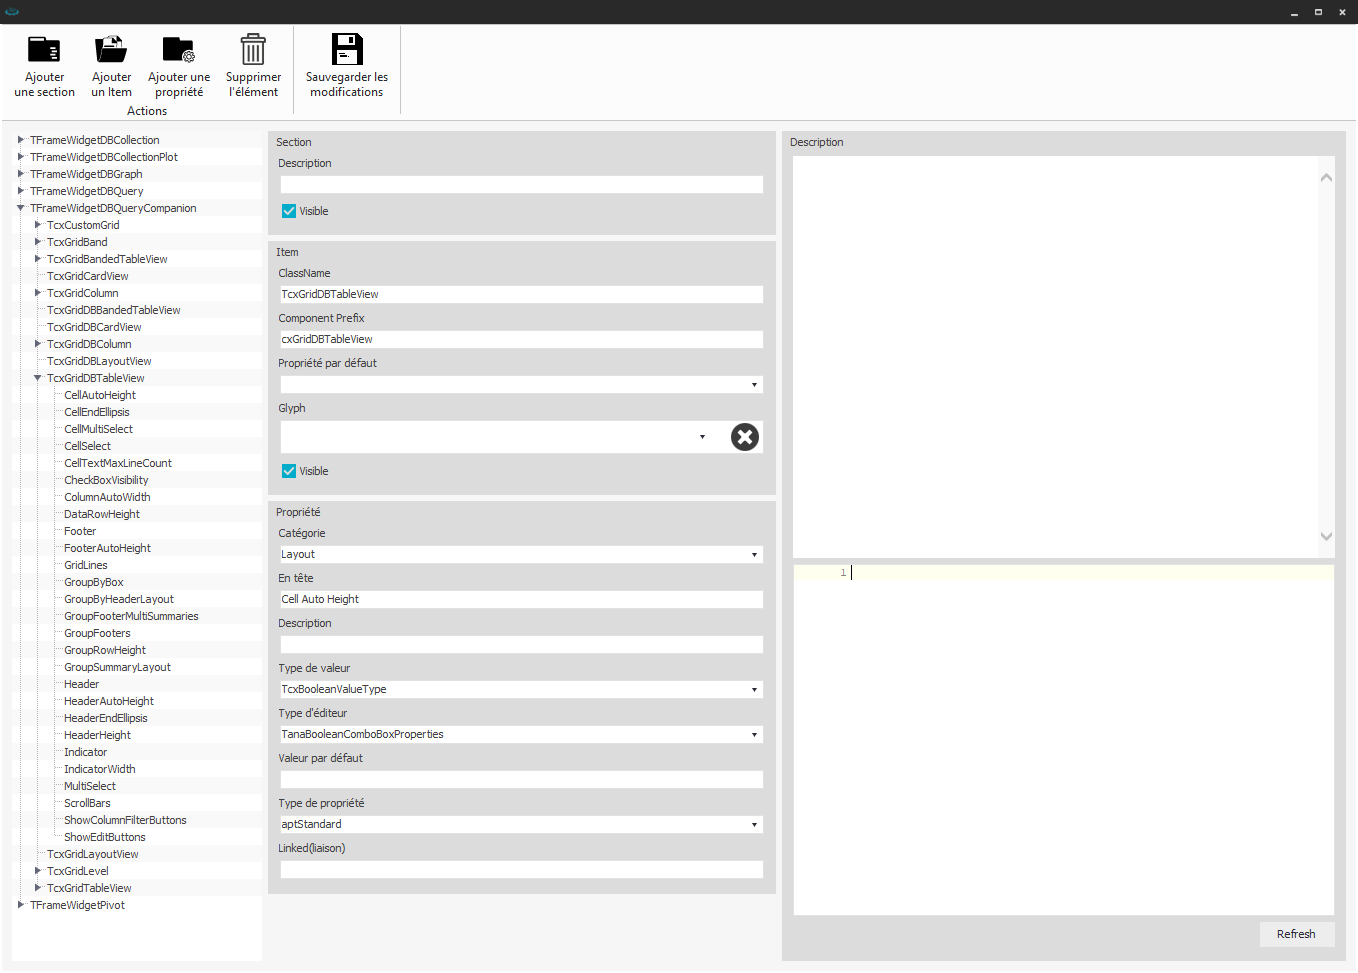This screenshot has width=1358, height=973.
Task: Click the Section Description input field
Action: (x=521, y=185)
